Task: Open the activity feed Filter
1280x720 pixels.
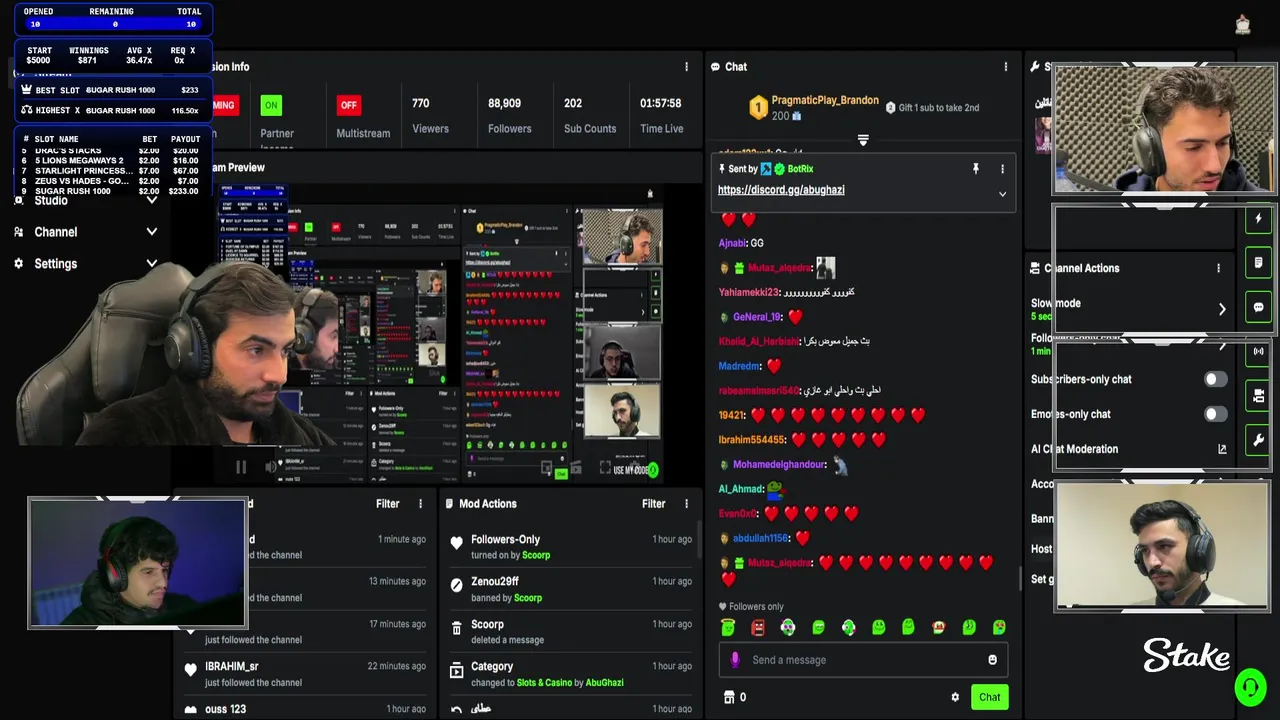Action: coord(388,504)
